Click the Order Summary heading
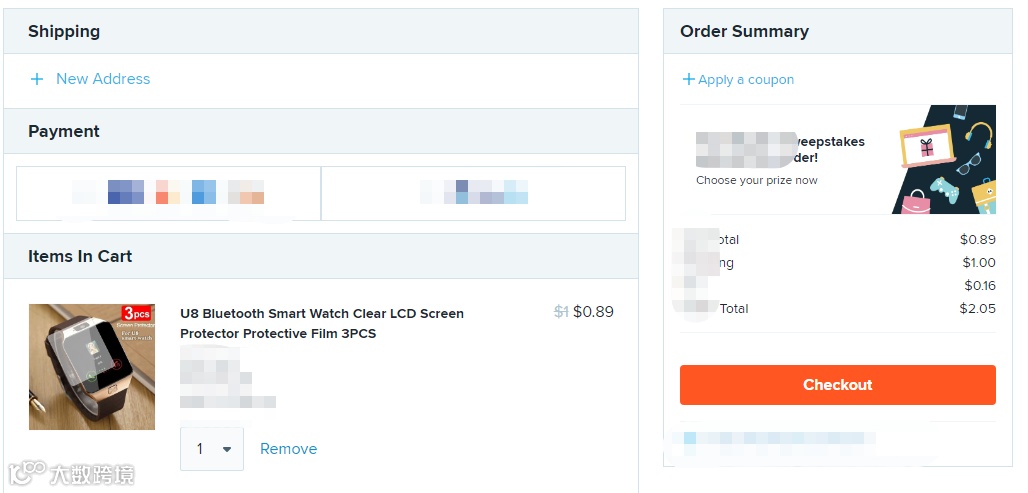This screenshot has height=493, width=1028. click(x=744, y=32)
